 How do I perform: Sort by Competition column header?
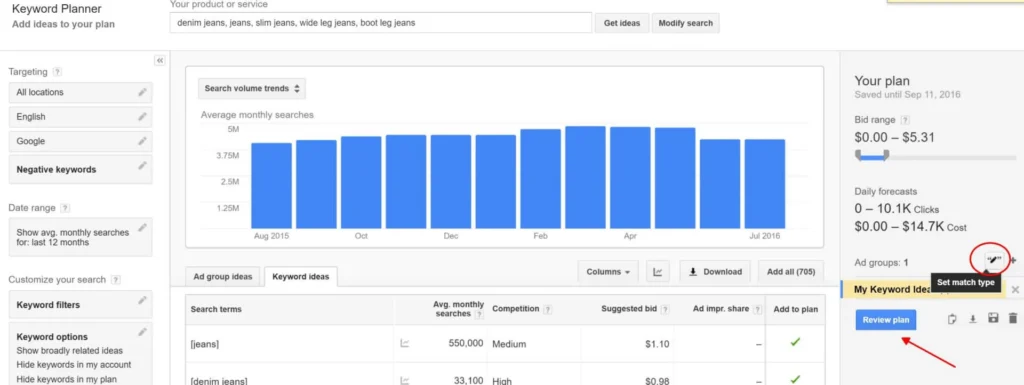point(516,309)
